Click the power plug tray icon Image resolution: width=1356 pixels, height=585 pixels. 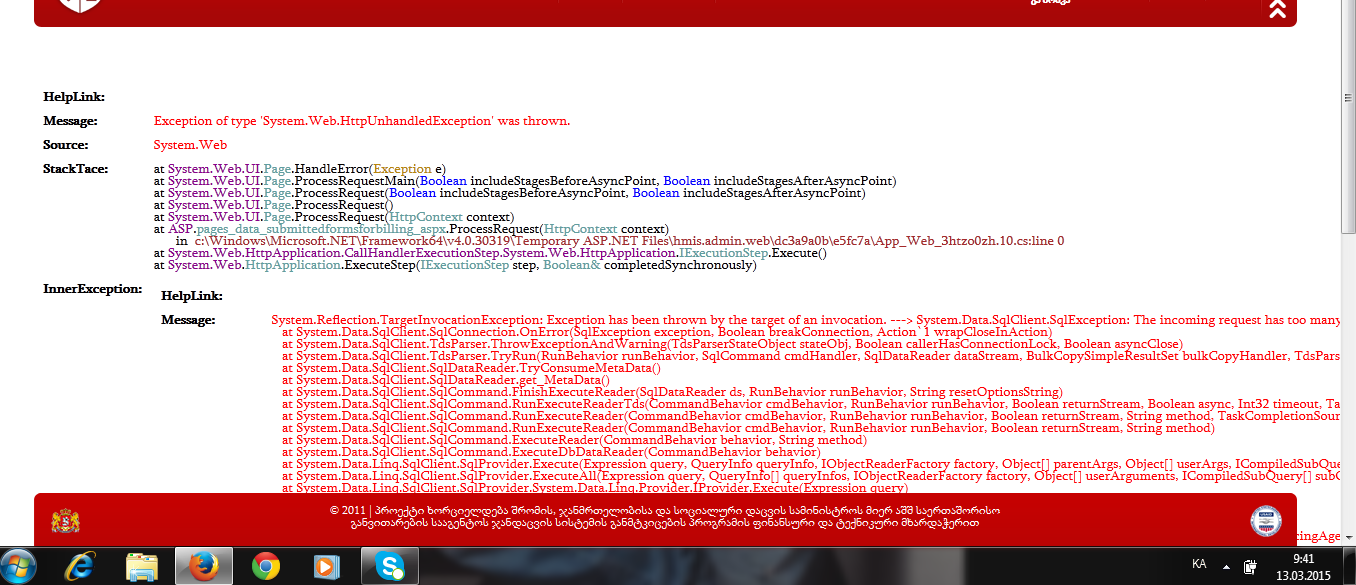pos(1250,566)
